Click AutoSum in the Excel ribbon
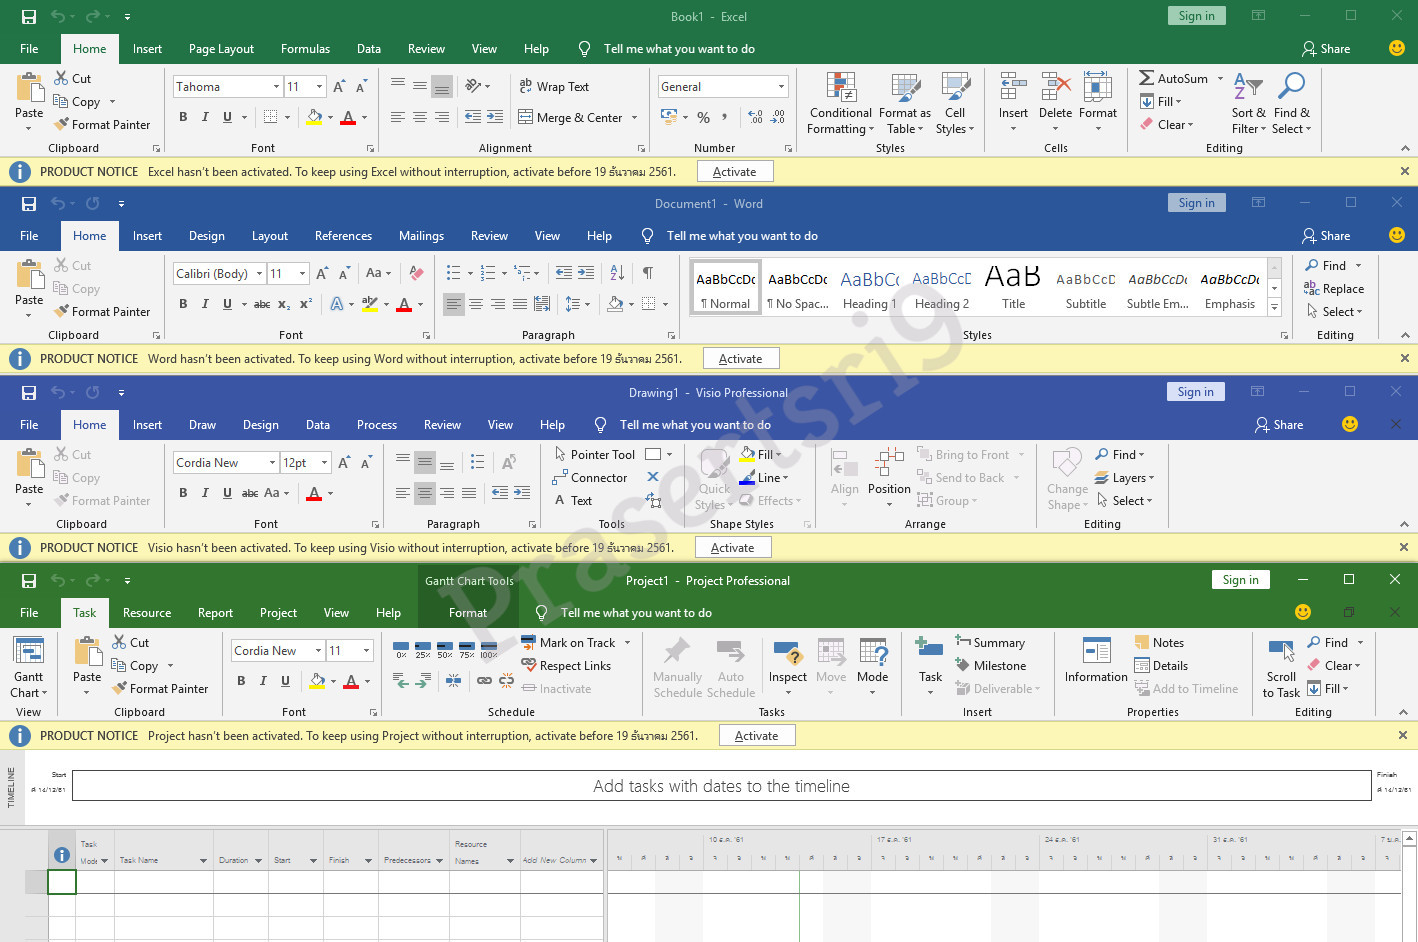 (x=1182, y=78)
